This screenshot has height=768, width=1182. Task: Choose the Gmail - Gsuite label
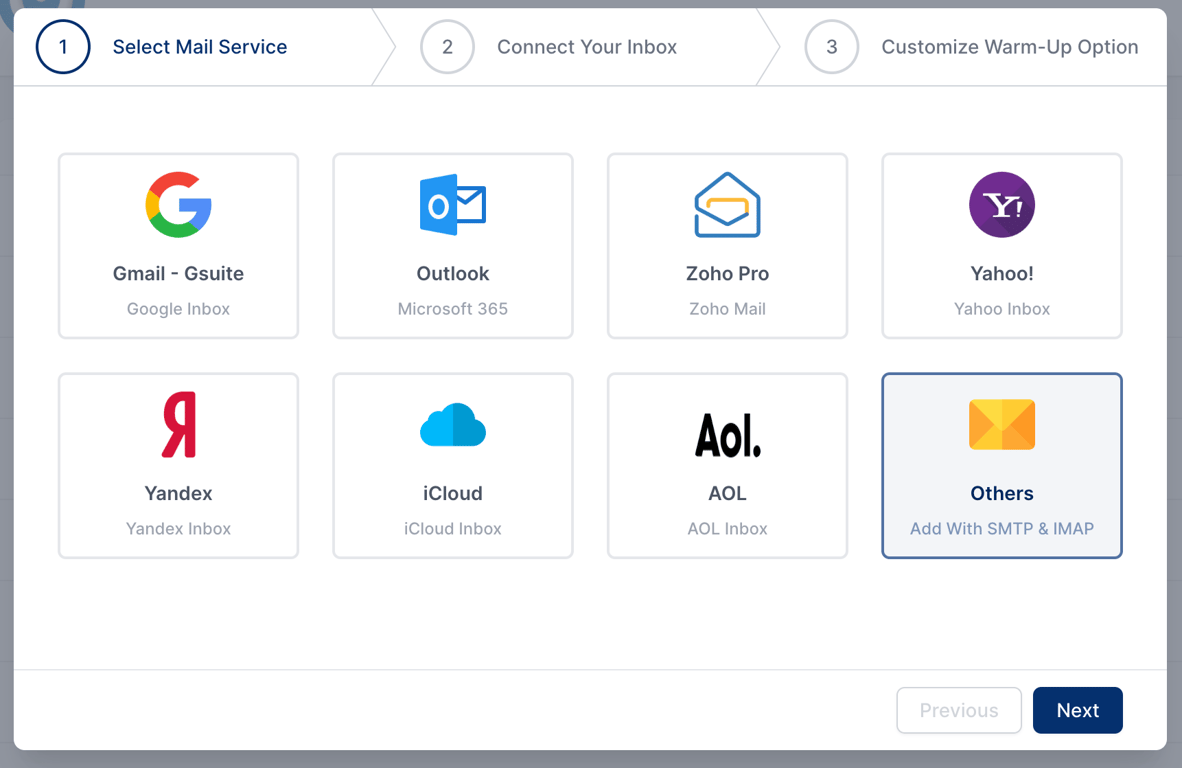click(x=178, y=274)
